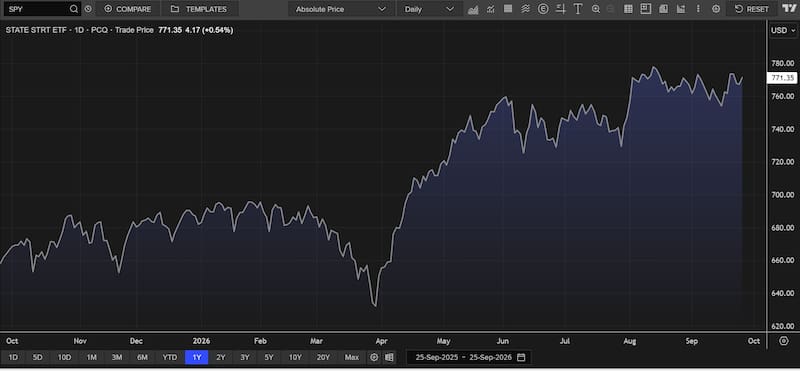
Task: Open the indicators line-chart icon
Action: click(x=490, y=9)
